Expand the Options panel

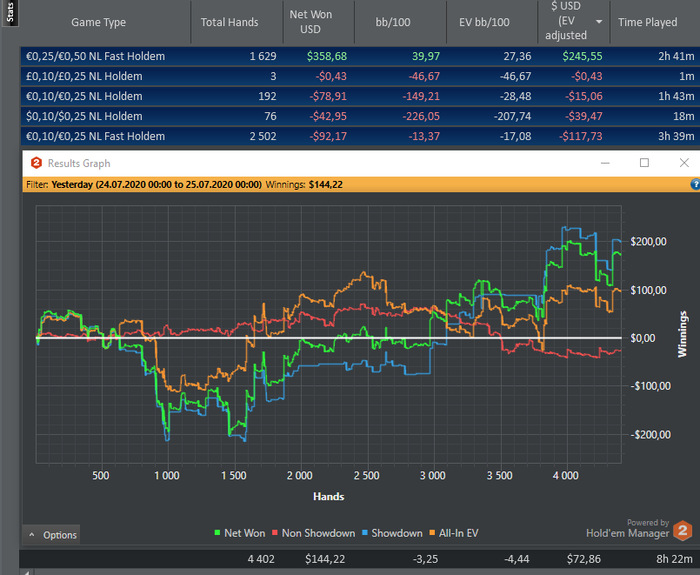[51, 535]
